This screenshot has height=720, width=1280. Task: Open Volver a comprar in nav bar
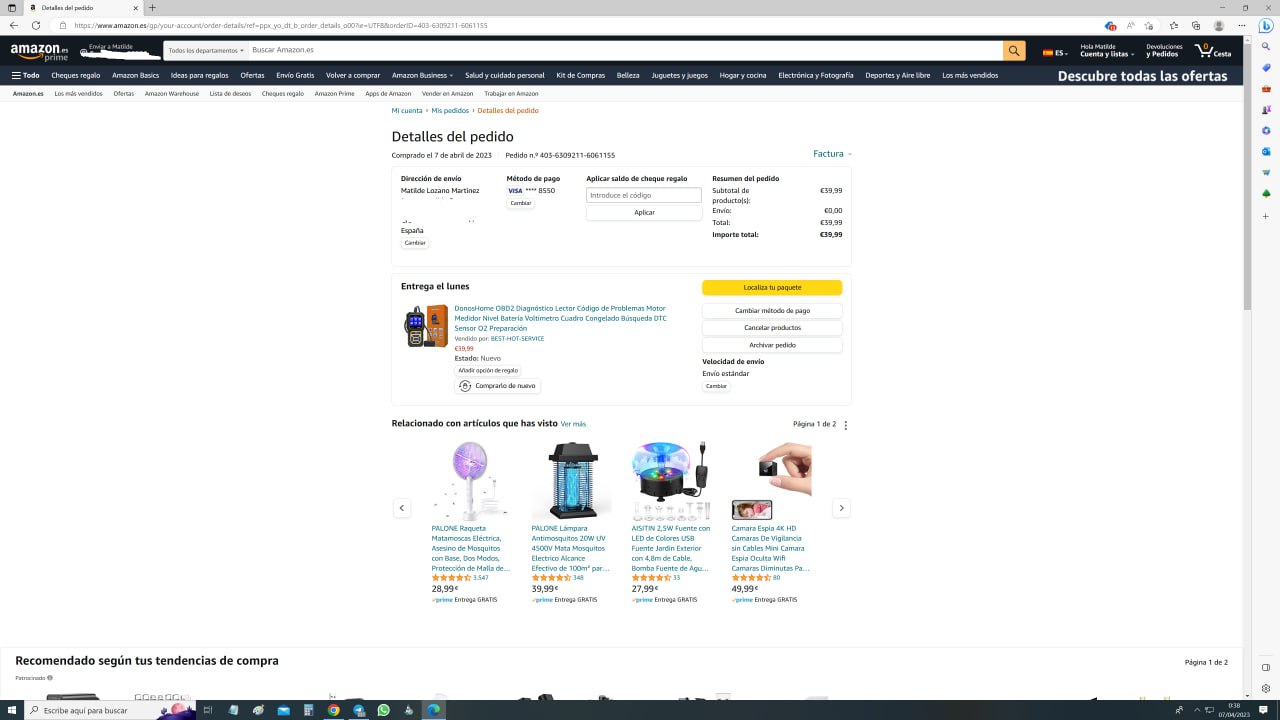point(353,75)
